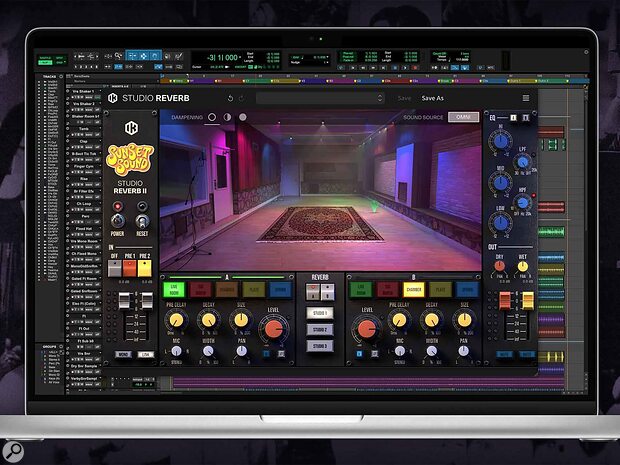Viewport: 620px width, 465px height.
Task: Click the OMNI sound source button
Action: point(463,117)
